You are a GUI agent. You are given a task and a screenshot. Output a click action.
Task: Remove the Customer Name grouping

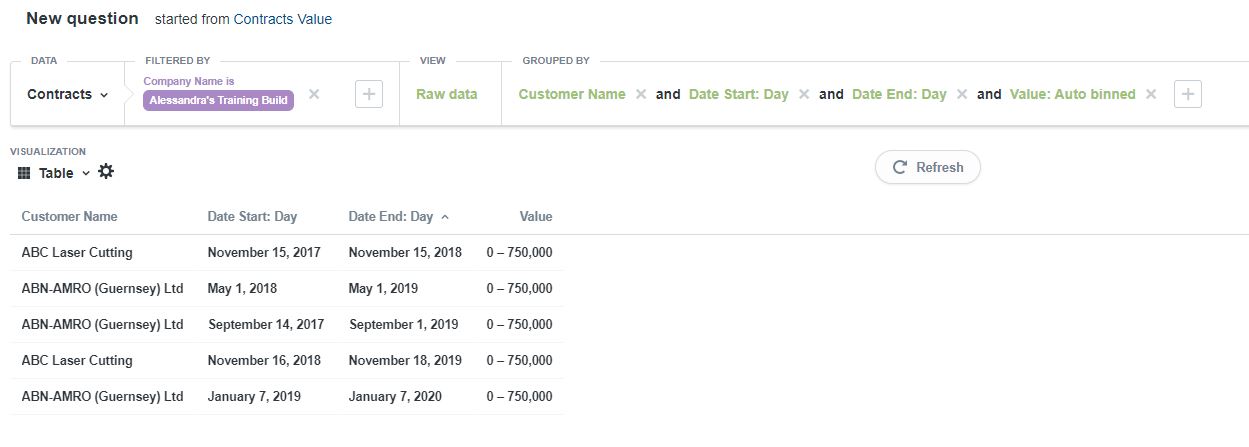click(641, 94)
